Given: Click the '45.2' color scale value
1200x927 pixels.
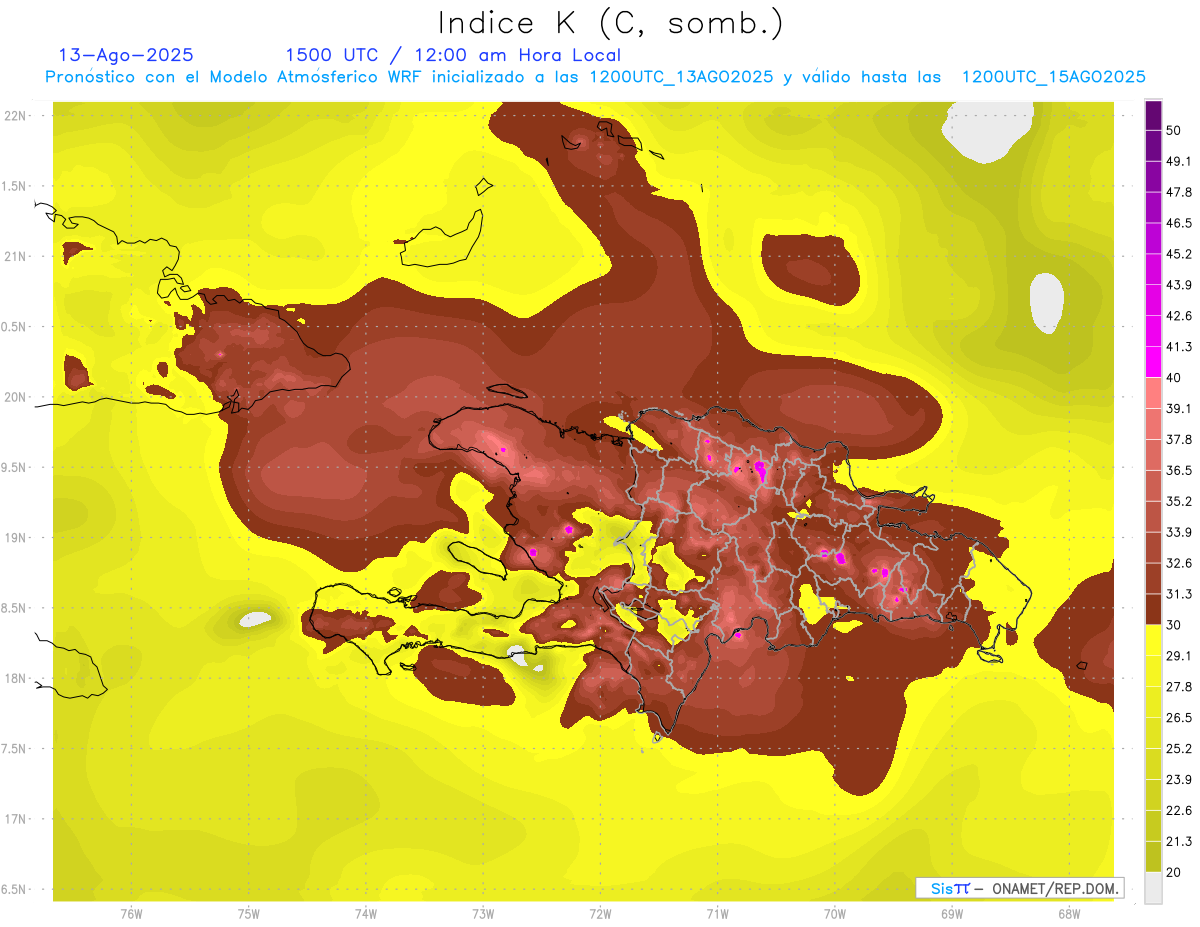Looking at the screenshot, I should click(x=1178, y=254).
